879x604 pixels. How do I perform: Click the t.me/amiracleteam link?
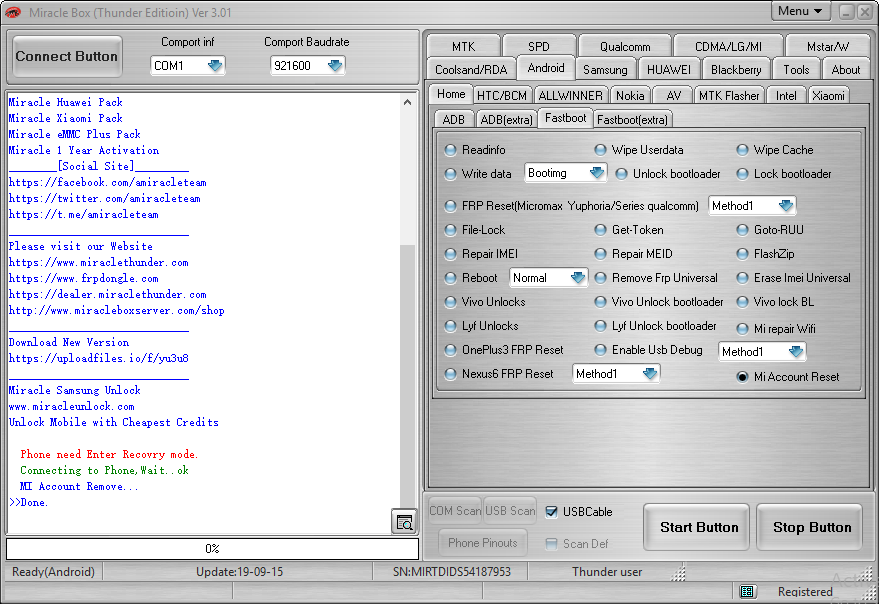point(84,214)
